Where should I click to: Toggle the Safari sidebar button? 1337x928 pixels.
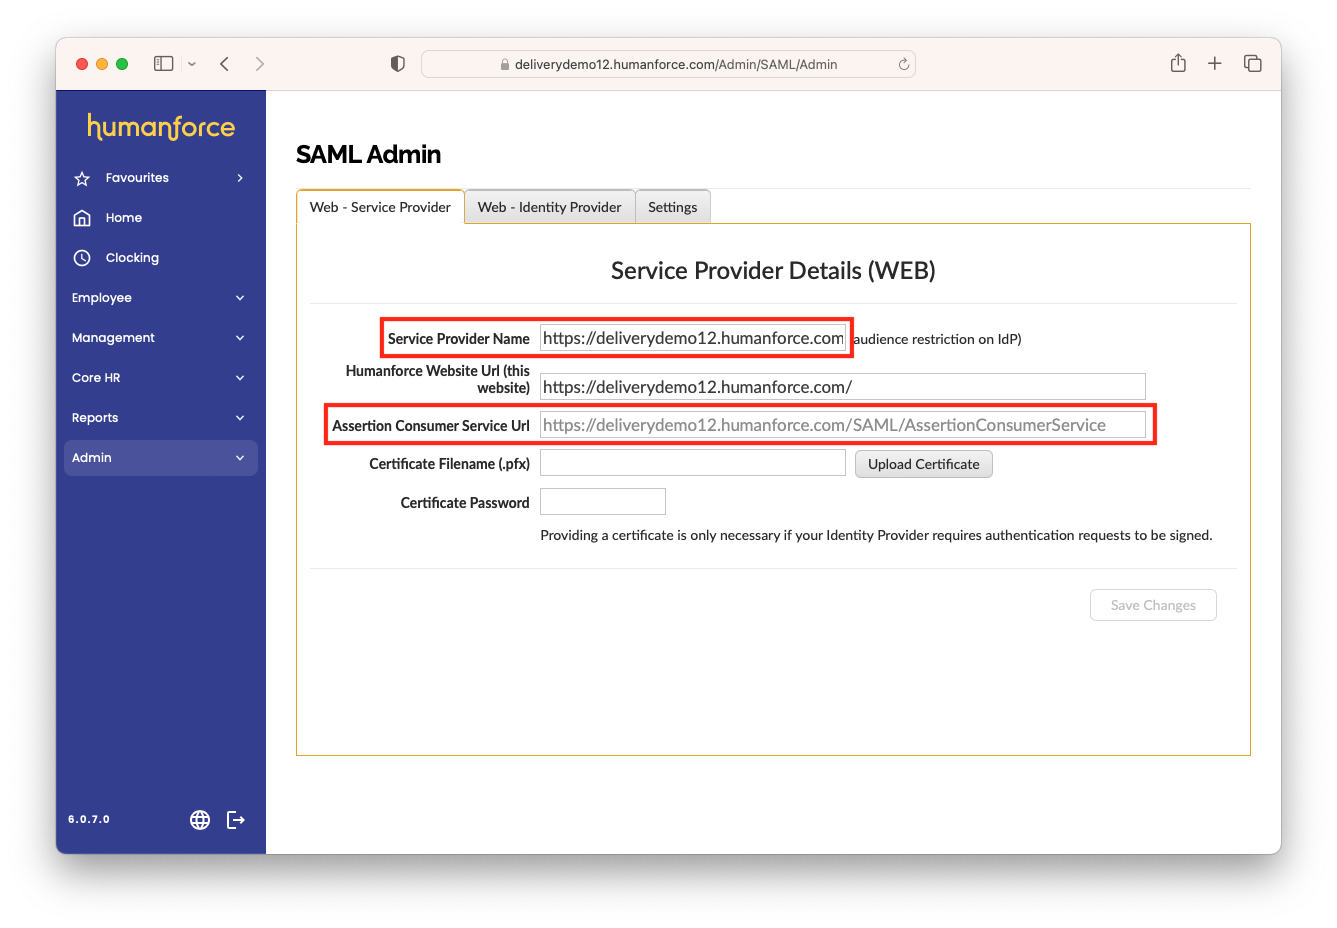click(x=164, y=64)
